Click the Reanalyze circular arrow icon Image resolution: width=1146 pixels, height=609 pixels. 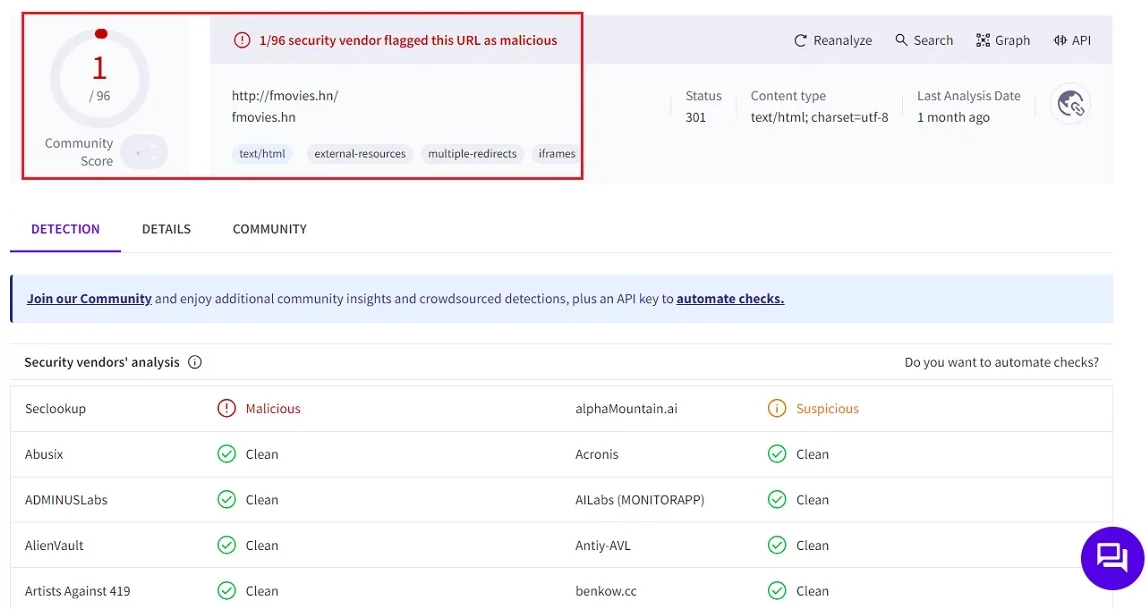pos(800,41)
